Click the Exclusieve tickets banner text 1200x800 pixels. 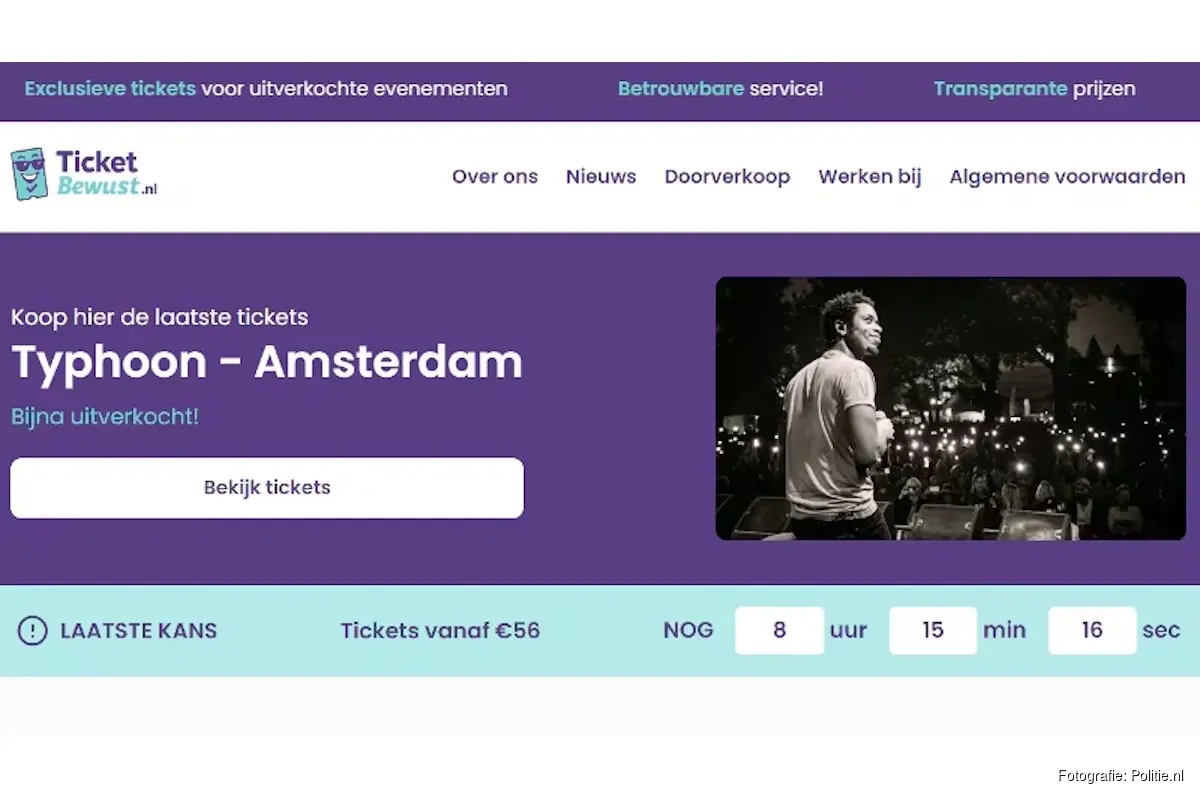click(266, 88)
